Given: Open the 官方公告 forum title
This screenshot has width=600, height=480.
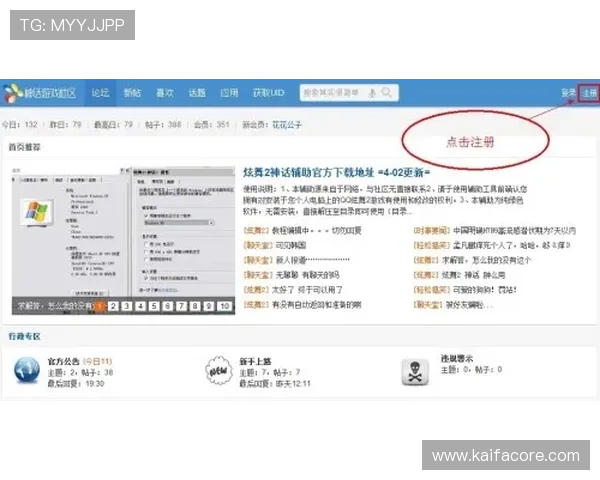Looking at the screenshot, I should tap(64, 361).
